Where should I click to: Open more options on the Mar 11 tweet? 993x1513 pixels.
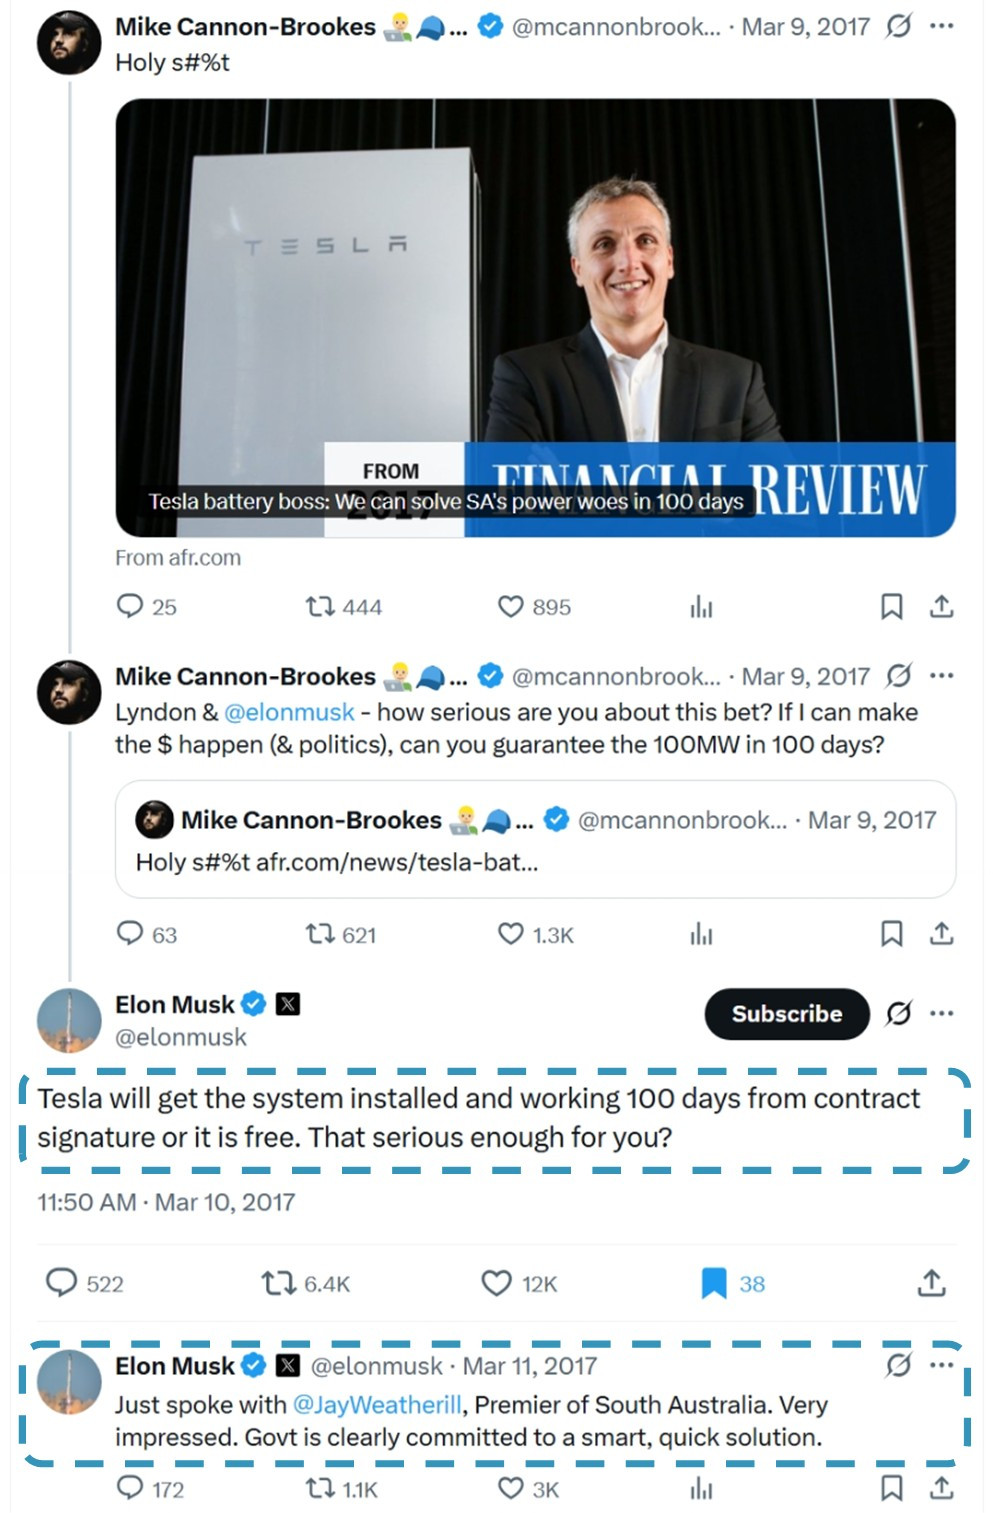click(941, 1365)
